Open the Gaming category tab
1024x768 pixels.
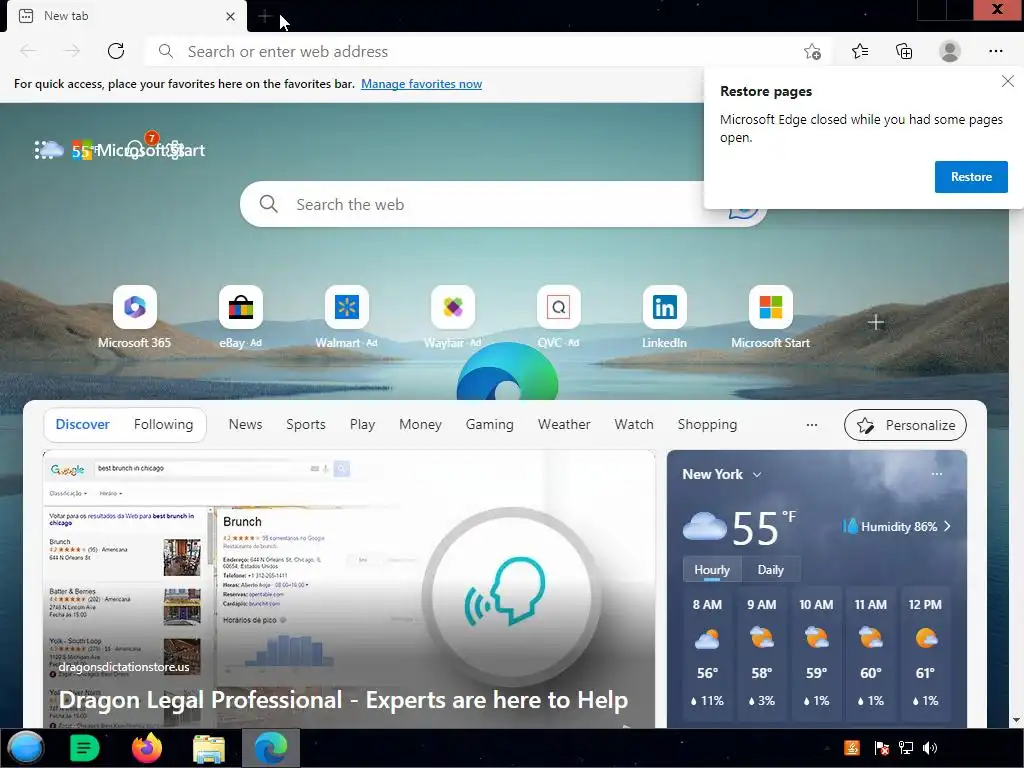[489, 424]
